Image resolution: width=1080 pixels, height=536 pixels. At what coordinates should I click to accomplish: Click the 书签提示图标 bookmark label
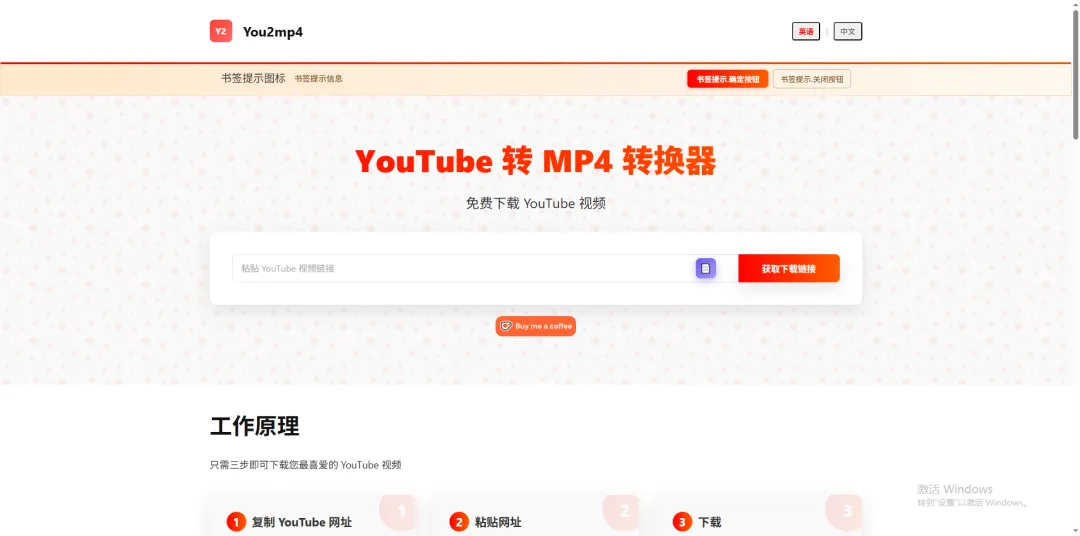click(253, 79)
